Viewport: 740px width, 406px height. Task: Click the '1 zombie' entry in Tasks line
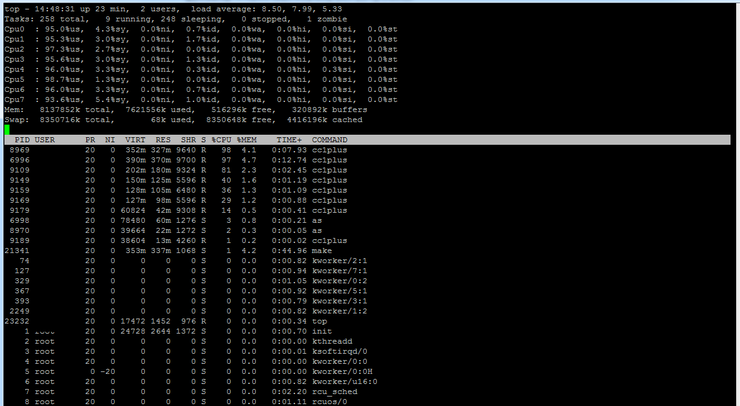(x=327, y=19)
